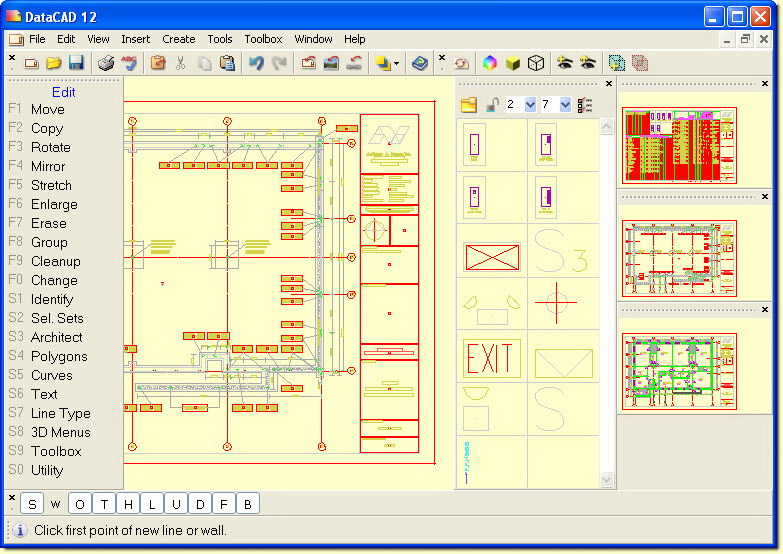Expand arrow beside the yellow layers icon
This screenshot has width=783, height=554.
pyautogui.click(x=396, y=63)
